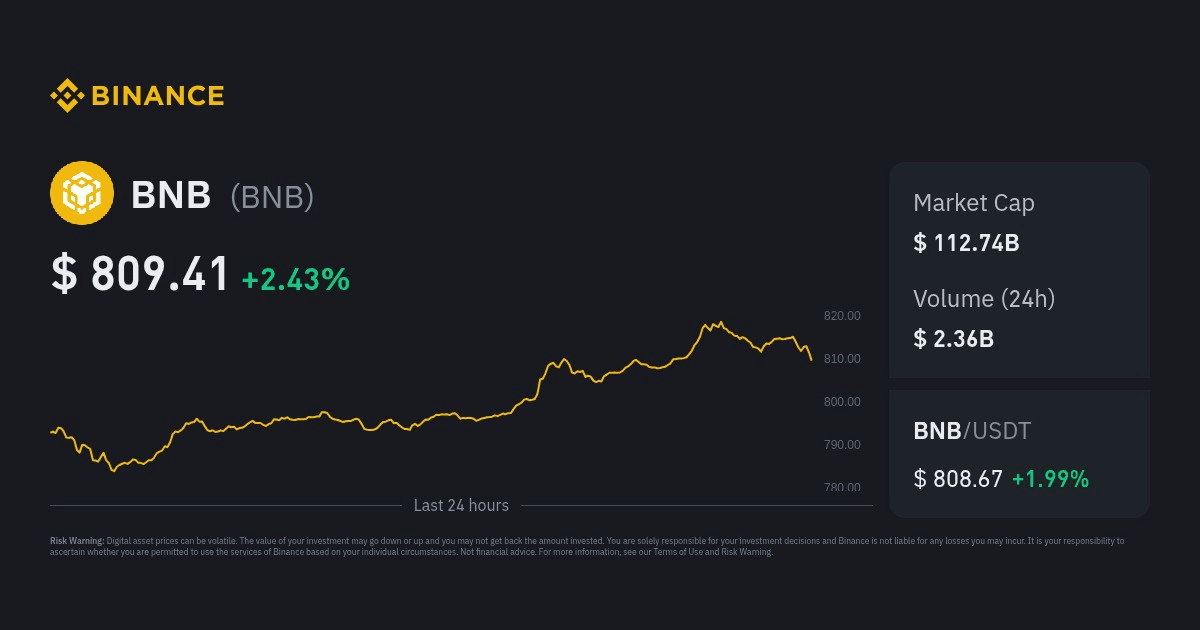Click the 800.00 chart axis label
The height and width of the screenshot is (630, 1200).
point(842,402)
